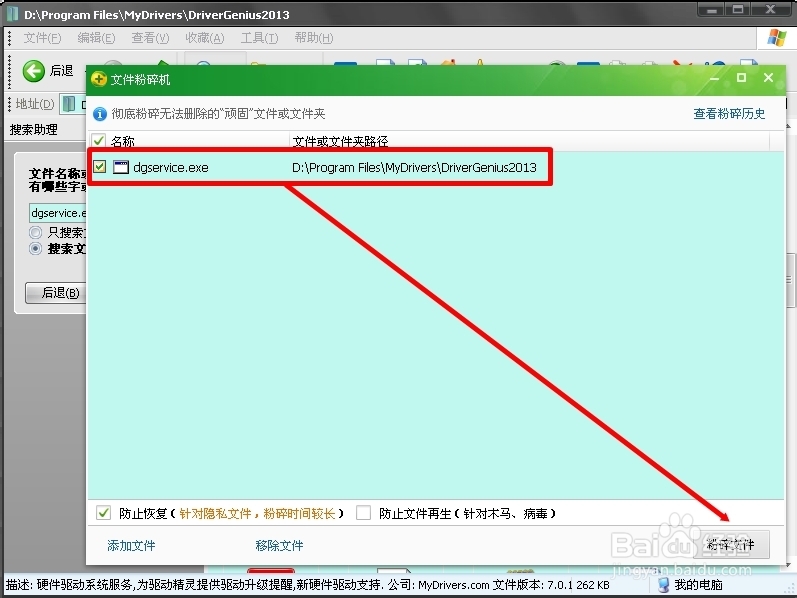Click the 后退(B) button in search panel
The width and height of the screenshot is (797, 598).
click(x=55, y=293)
